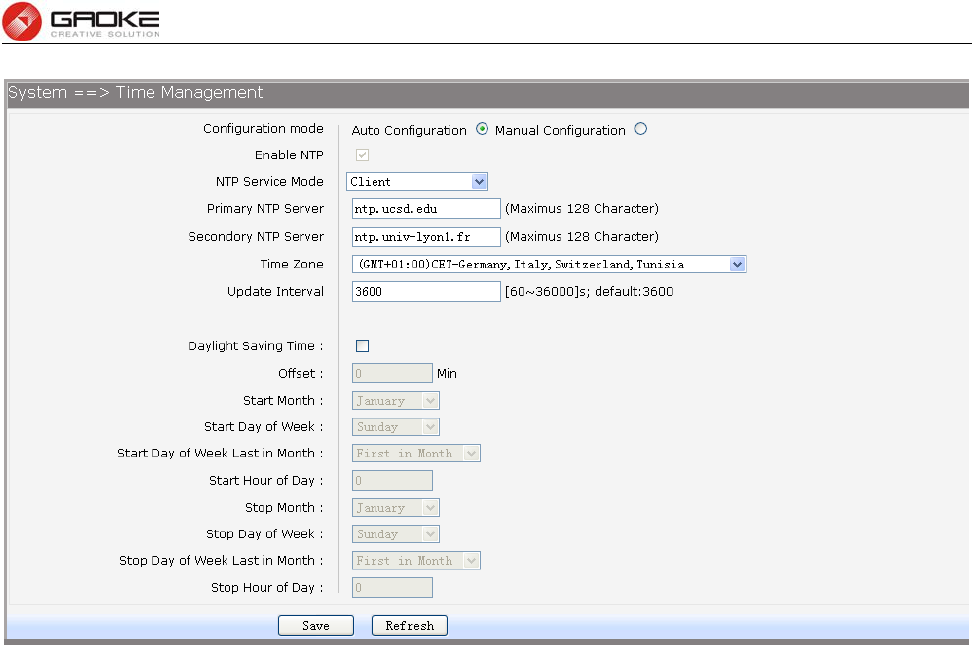Click the 'Daylight Saving Time :' label
Image resolution: width=972 pixels, height=645 pixels.
pyautogui.click(x=256, y=346)
